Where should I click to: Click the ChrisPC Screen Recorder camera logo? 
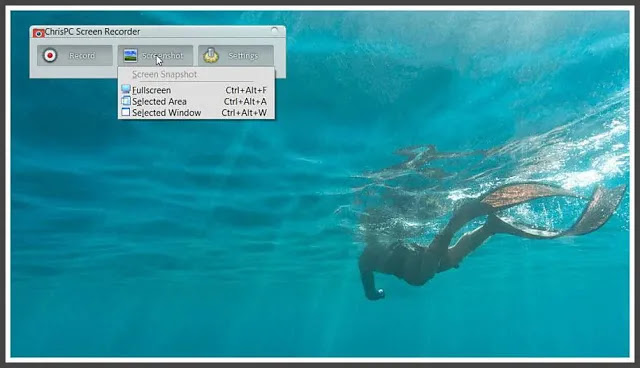coord(38,33)
